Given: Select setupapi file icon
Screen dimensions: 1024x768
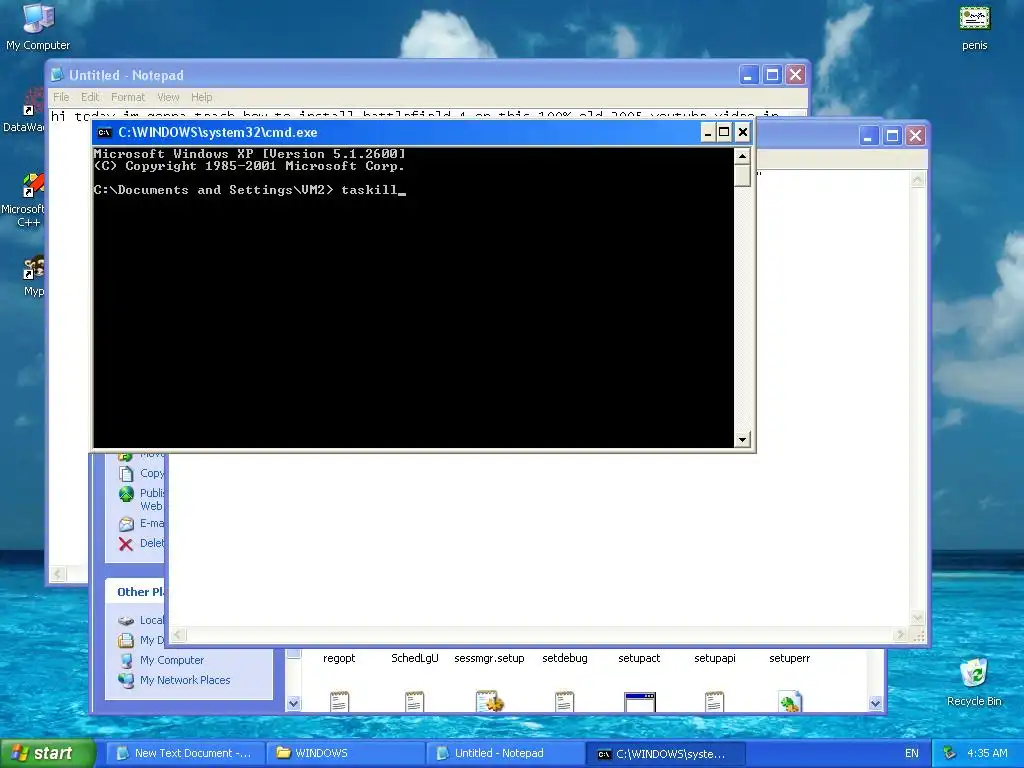Looking at the screenshot, I should pyautogui.click(x=714, y=701).
